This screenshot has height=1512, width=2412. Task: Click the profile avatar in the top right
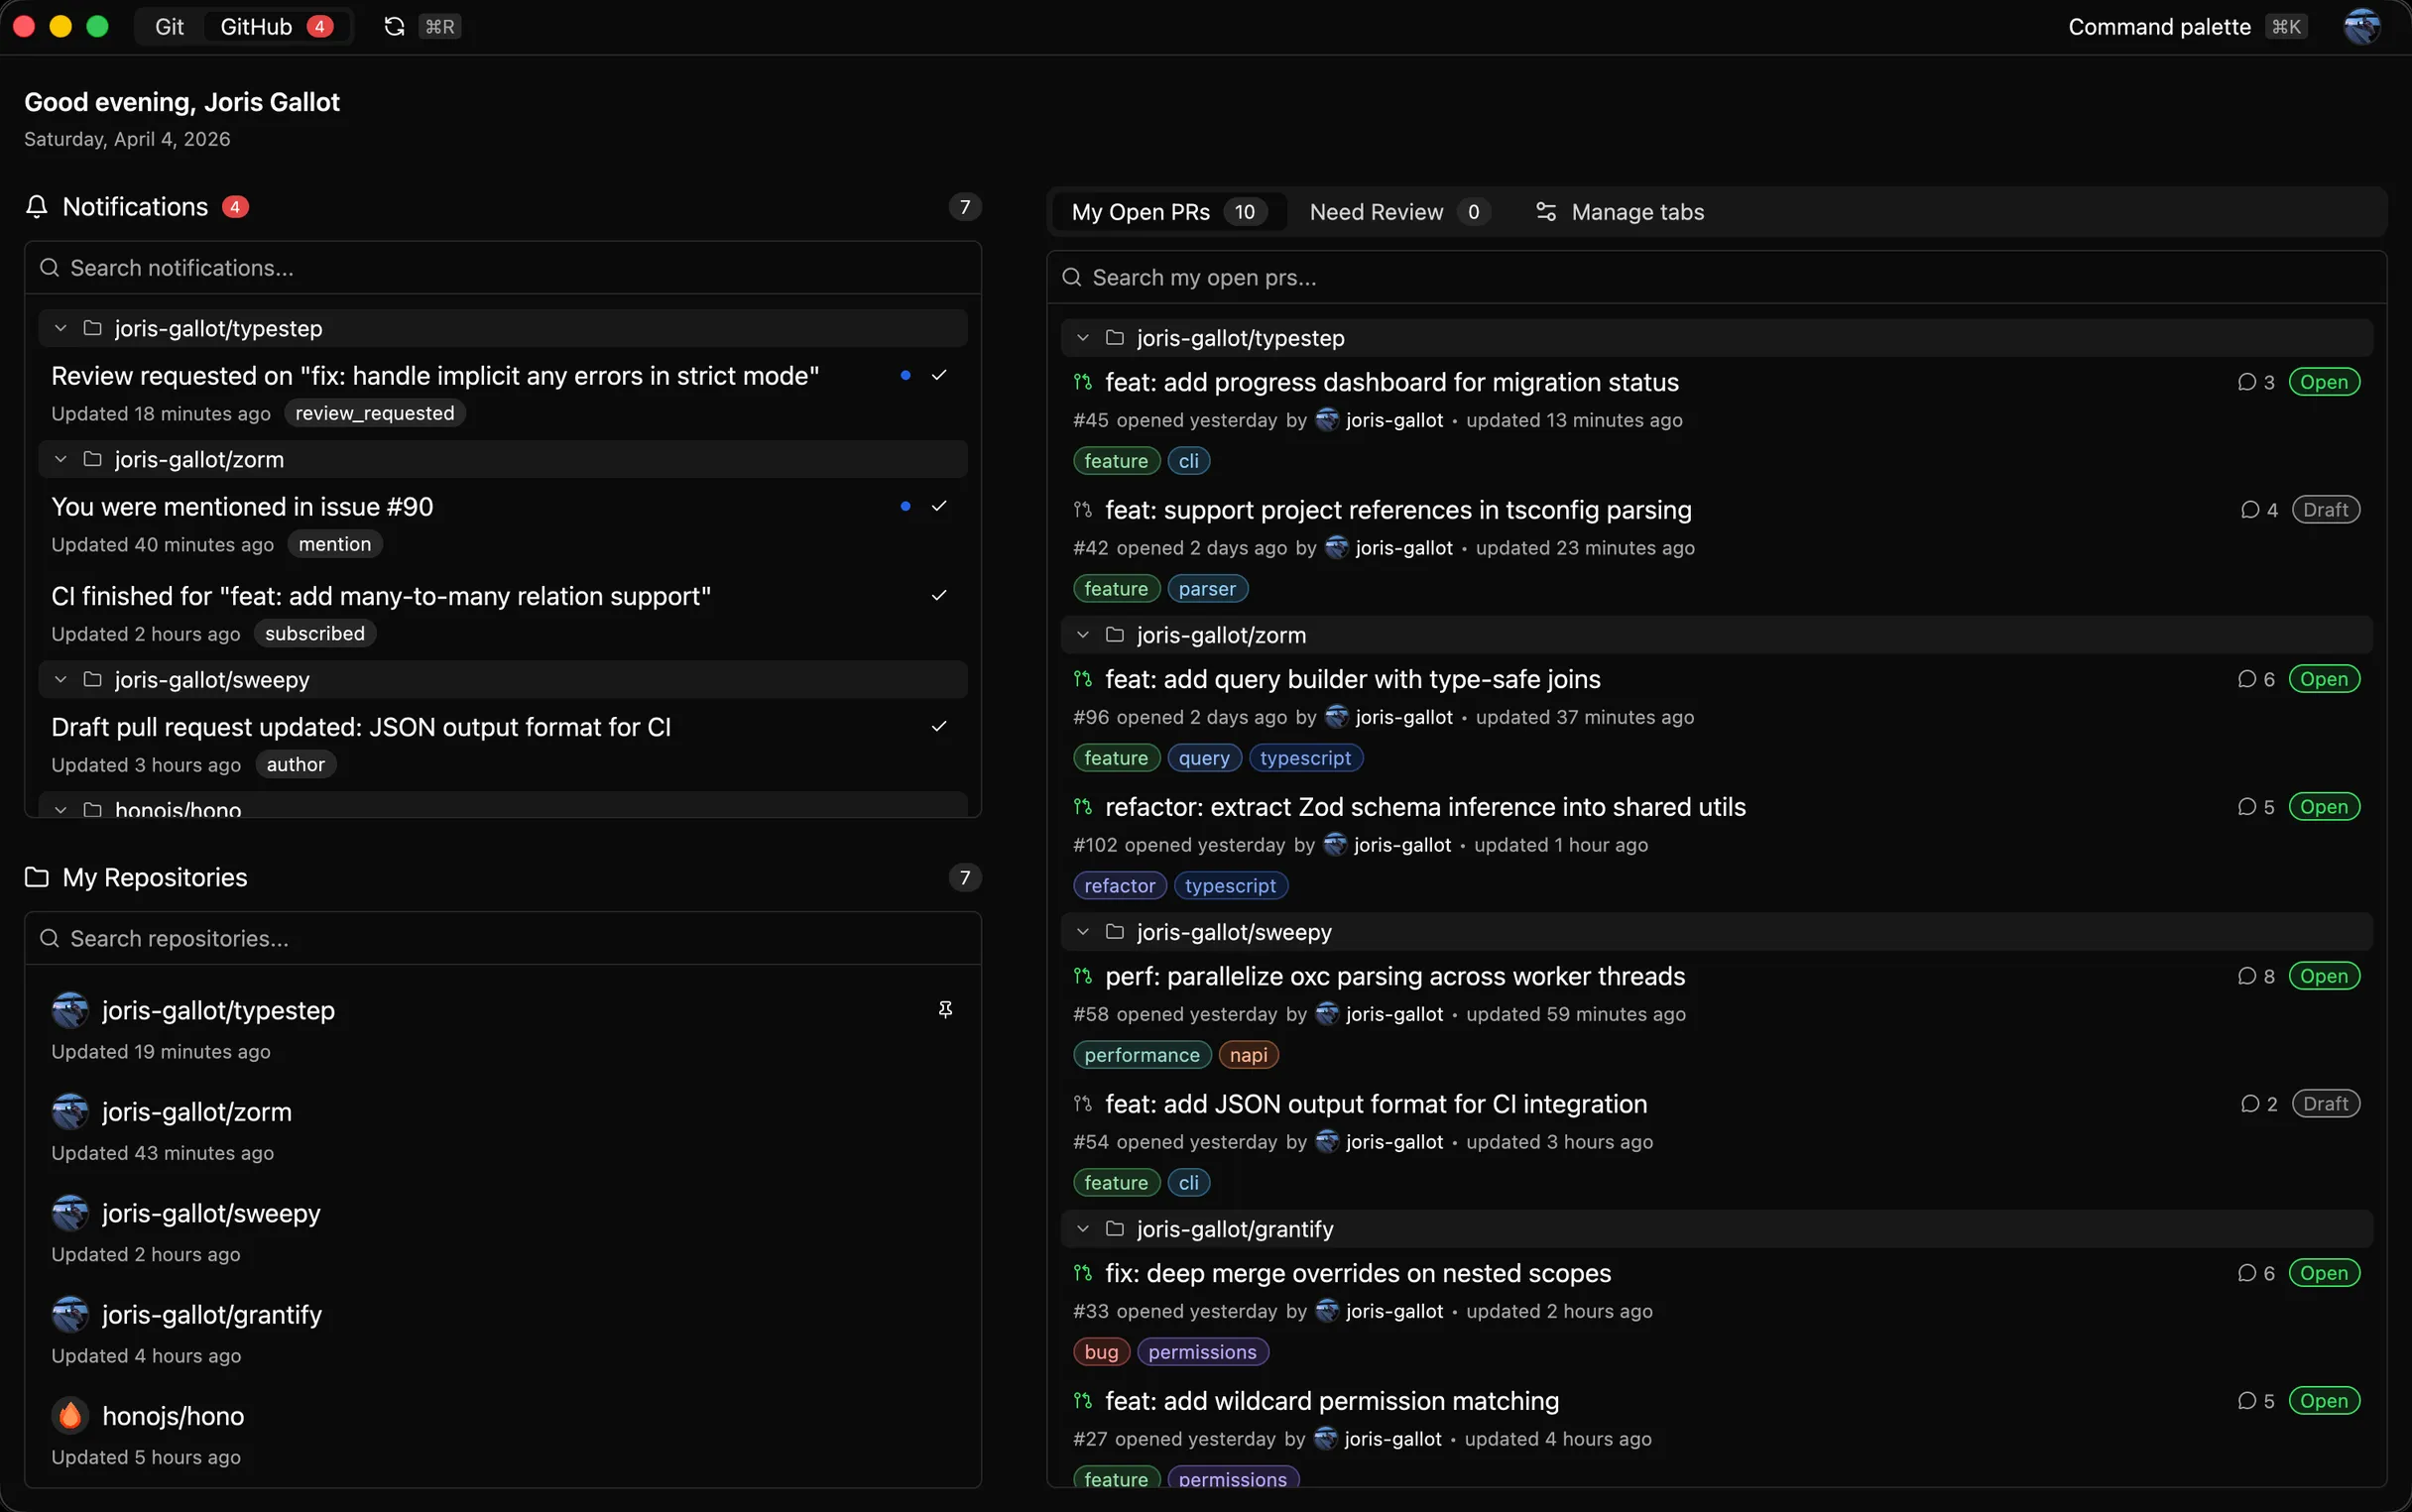click(2362, 26)
